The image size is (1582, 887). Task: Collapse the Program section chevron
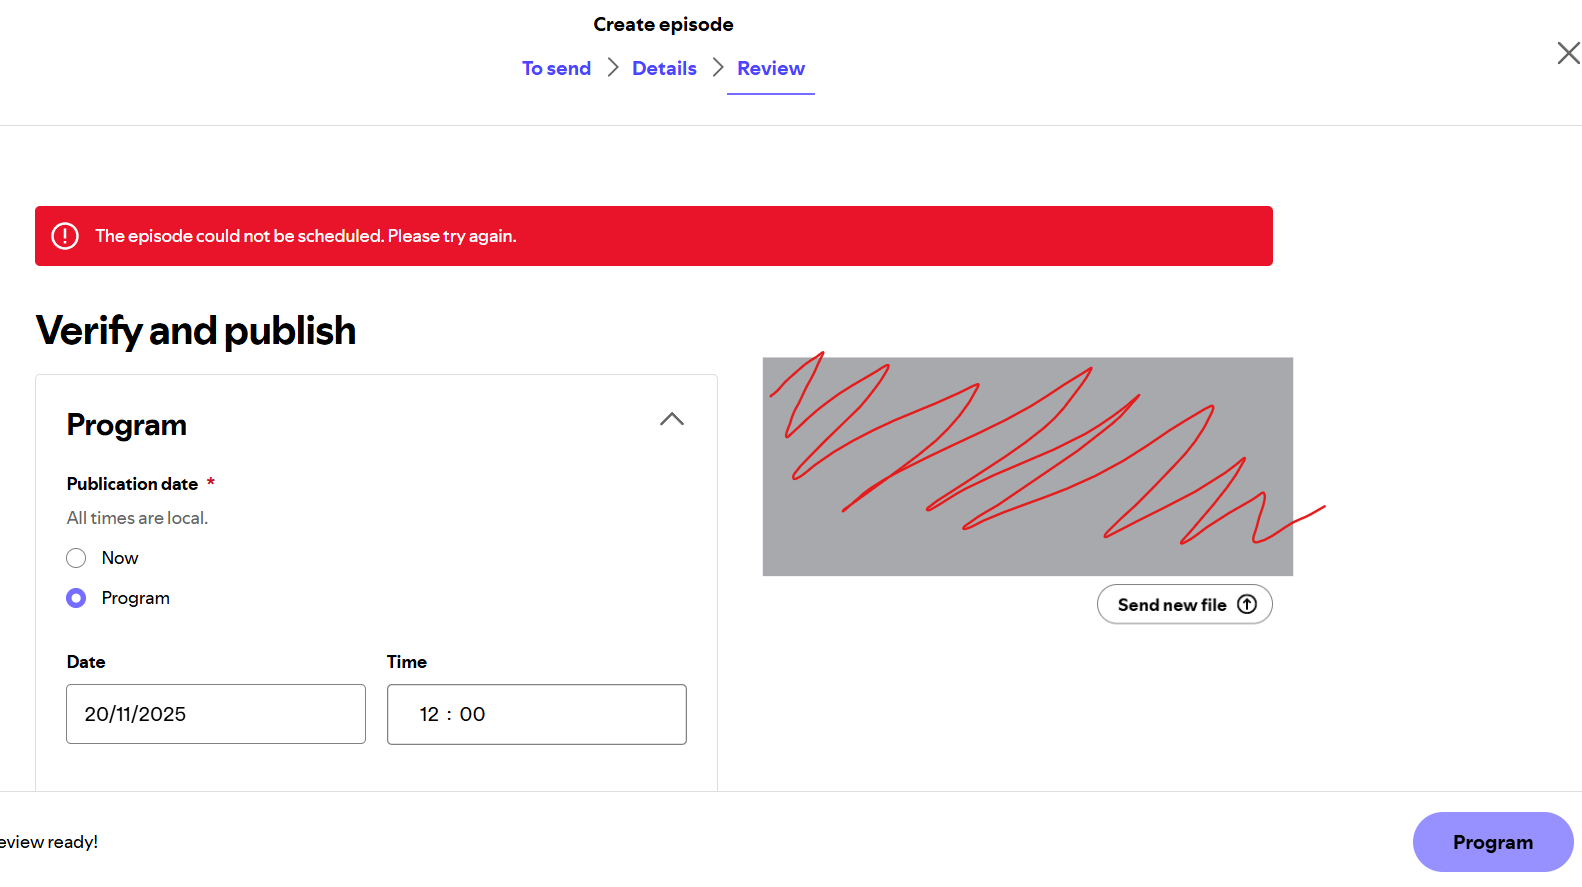coord(672,419)
